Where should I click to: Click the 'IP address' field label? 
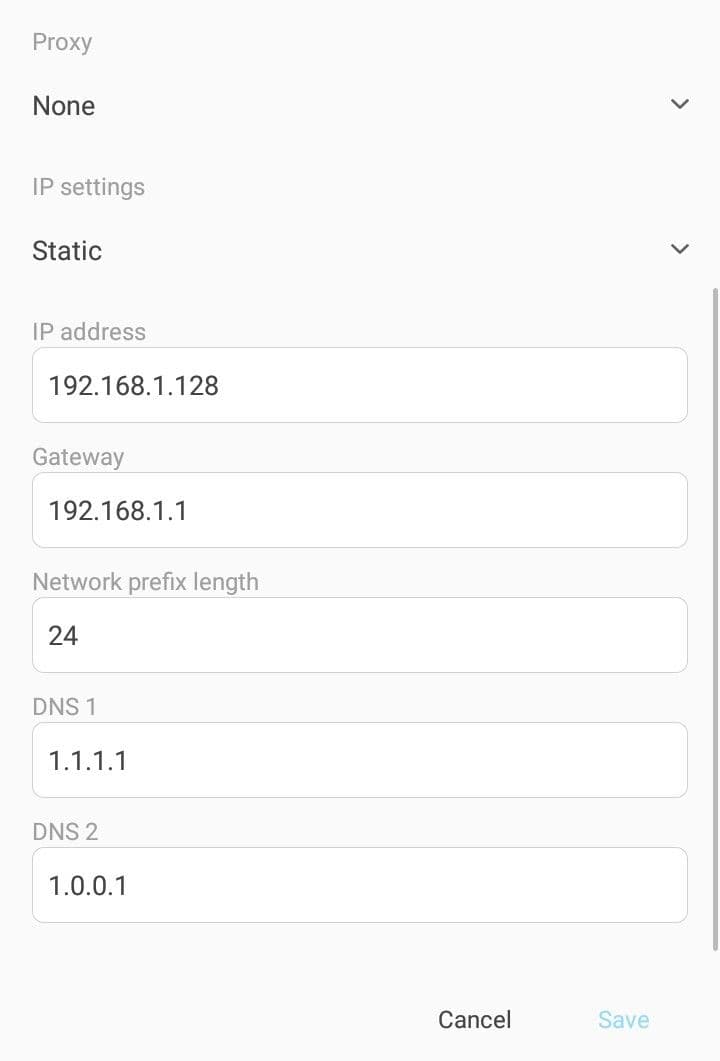click(x=89, y=332)
